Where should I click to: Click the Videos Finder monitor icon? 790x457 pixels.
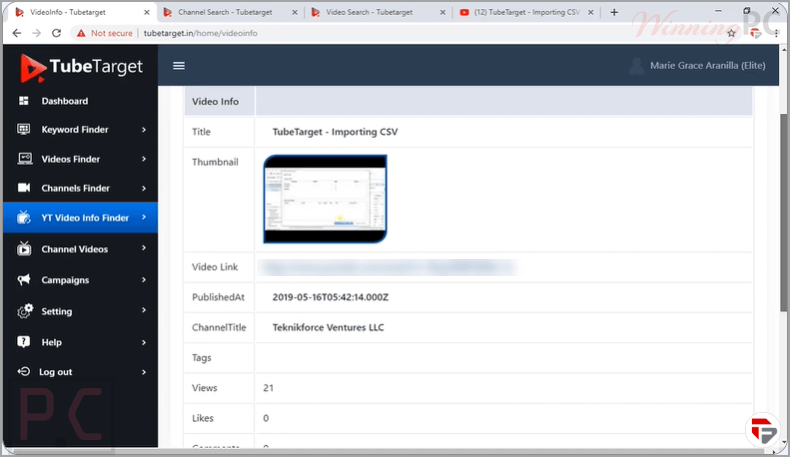[x=24, y=159]
